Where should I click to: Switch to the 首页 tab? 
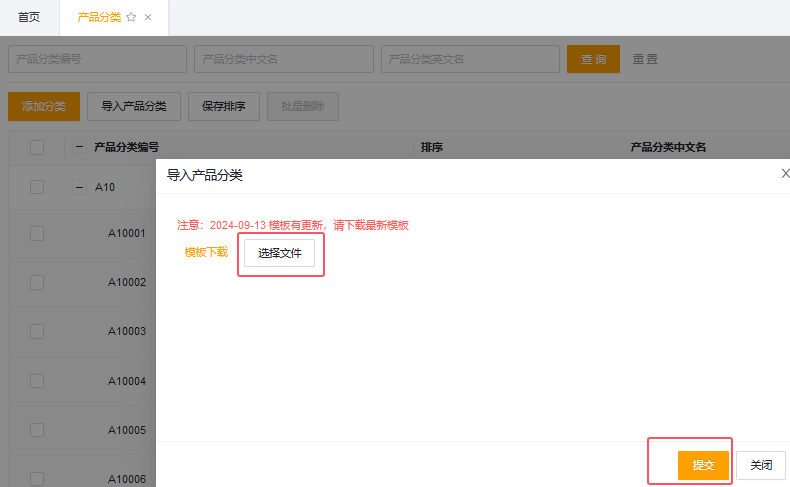pos(29,18)
